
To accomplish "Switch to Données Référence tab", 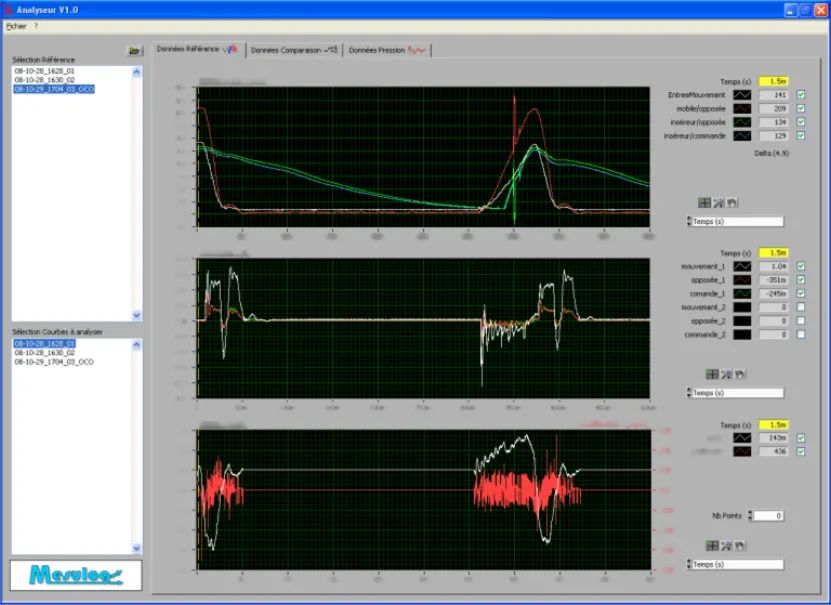I will point(198,49).
